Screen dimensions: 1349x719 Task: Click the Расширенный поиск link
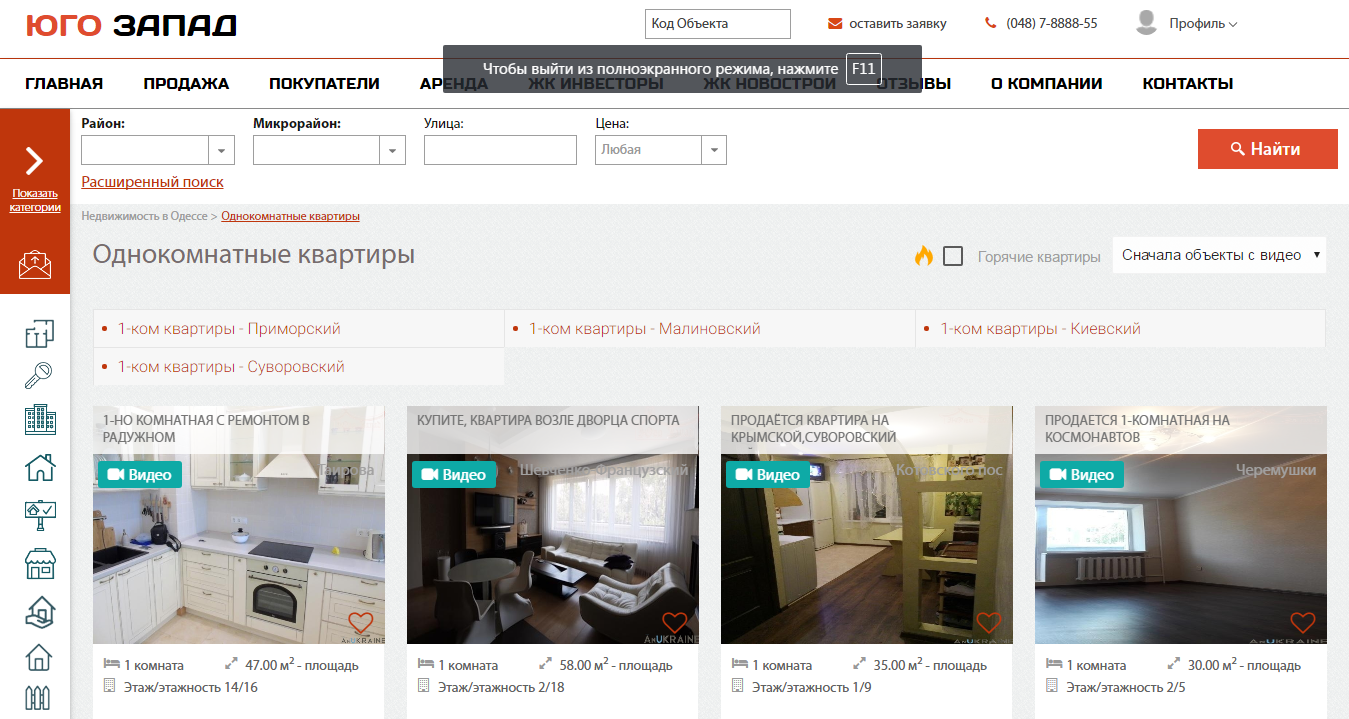click(x=152, y=182)
